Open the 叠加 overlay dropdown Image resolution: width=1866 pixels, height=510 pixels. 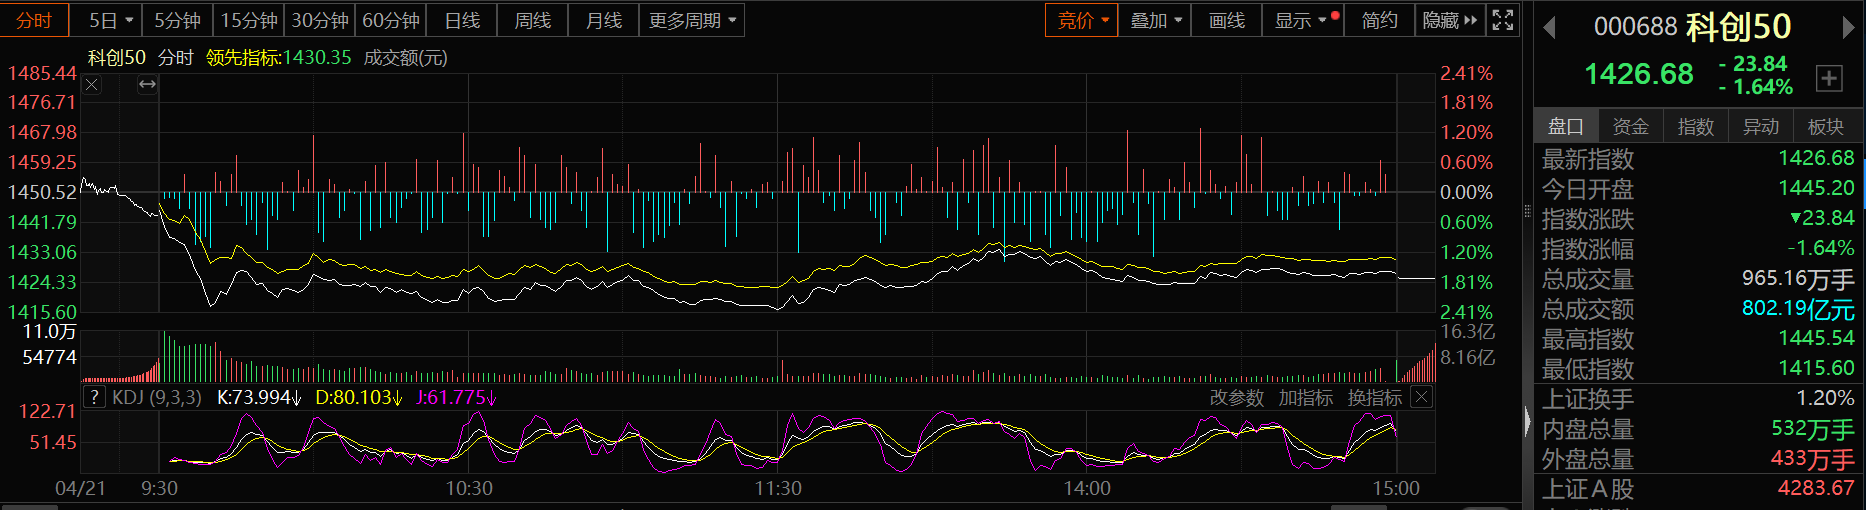[x=1155, y=20]
